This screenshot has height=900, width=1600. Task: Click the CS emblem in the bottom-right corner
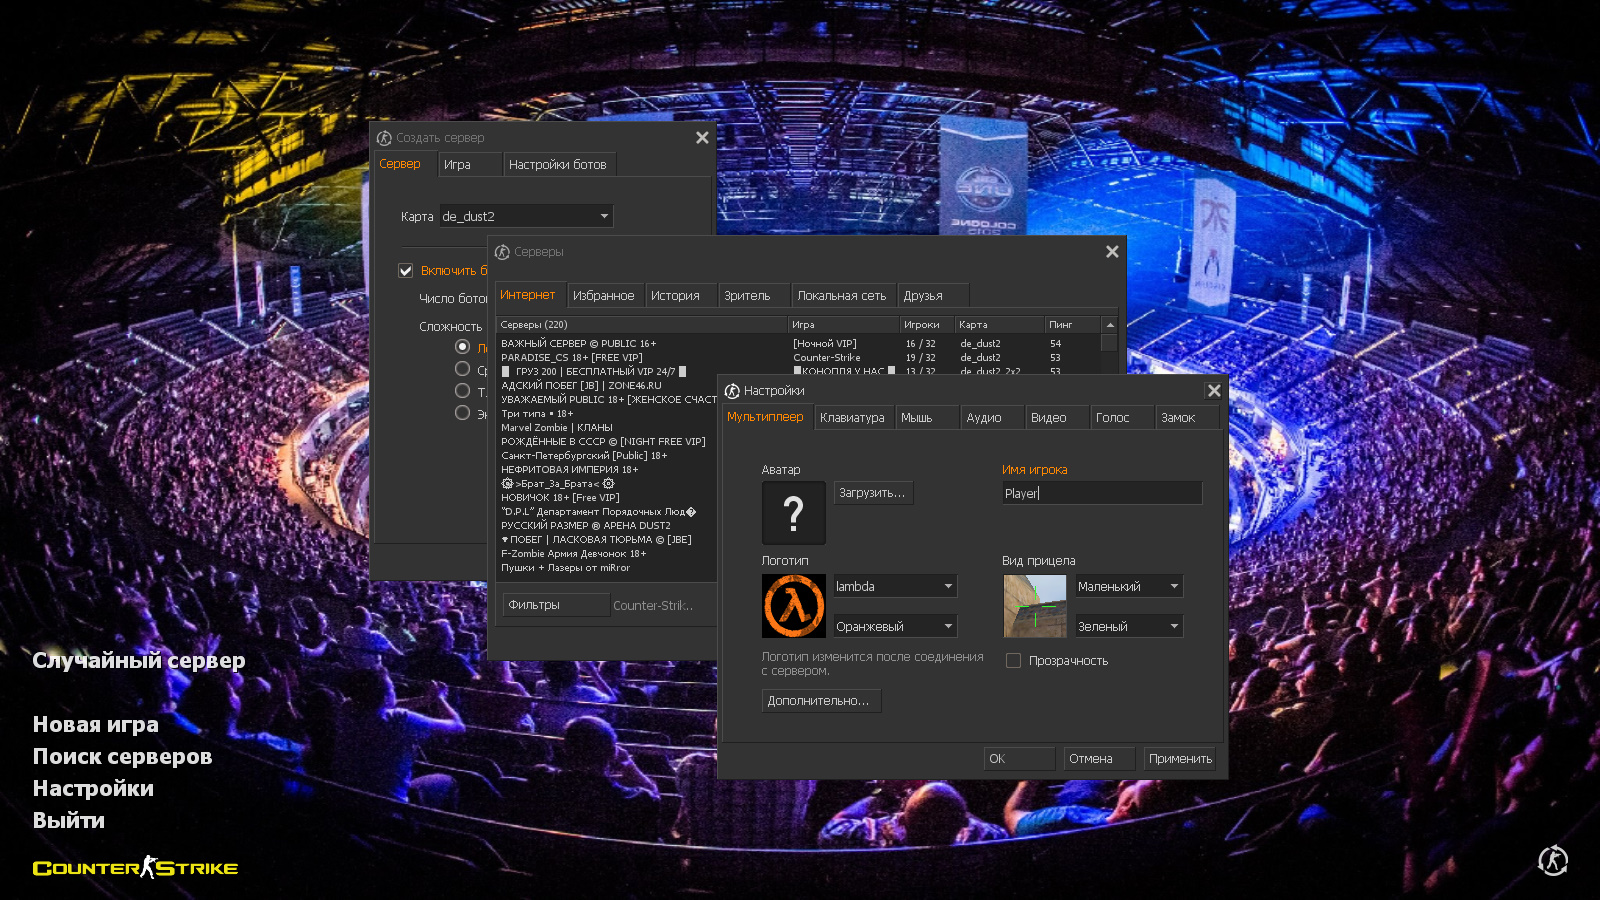tap(1553, 860)
